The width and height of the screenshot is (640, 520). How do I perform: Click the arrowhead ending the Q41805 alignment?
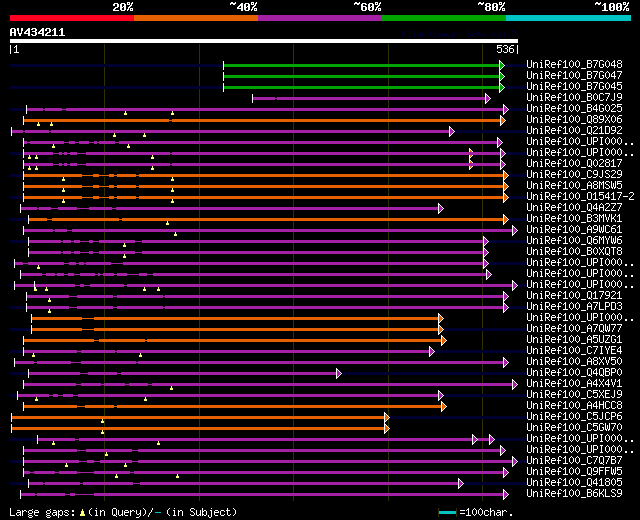coord(461,484)
